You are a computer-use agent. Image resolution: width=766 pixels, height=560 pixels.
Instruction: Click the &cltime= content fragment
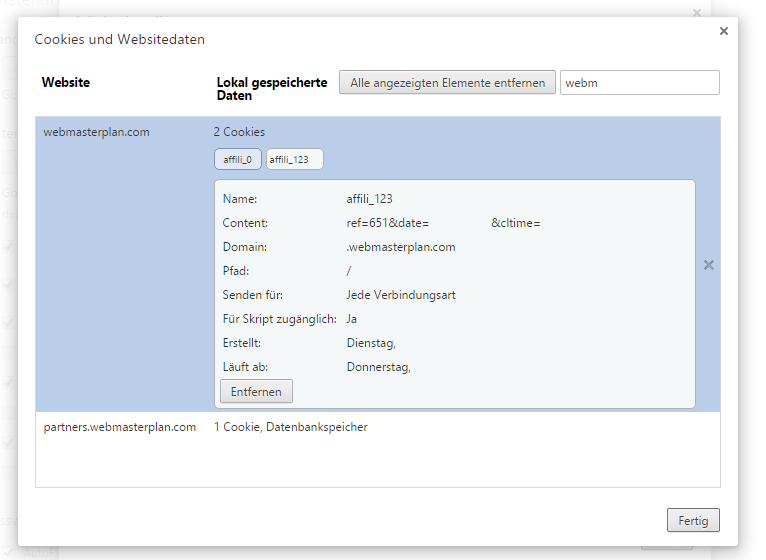click(x=515, y=223)
